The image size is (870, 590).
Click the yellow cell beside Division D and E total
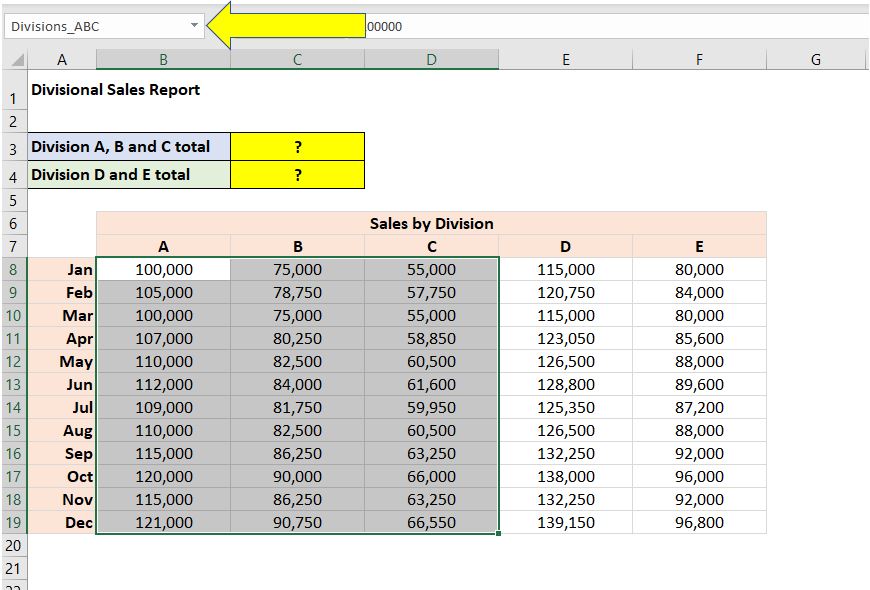pyautogui.click(x=297, y=177)
